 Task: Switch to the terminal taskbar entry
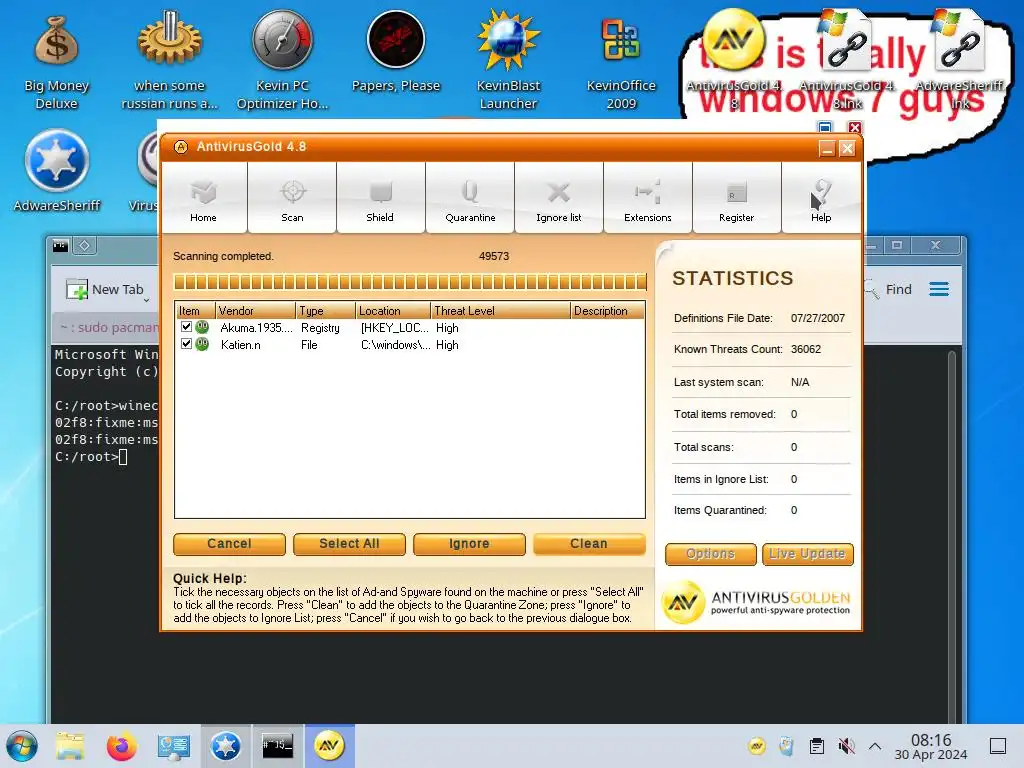278,746
